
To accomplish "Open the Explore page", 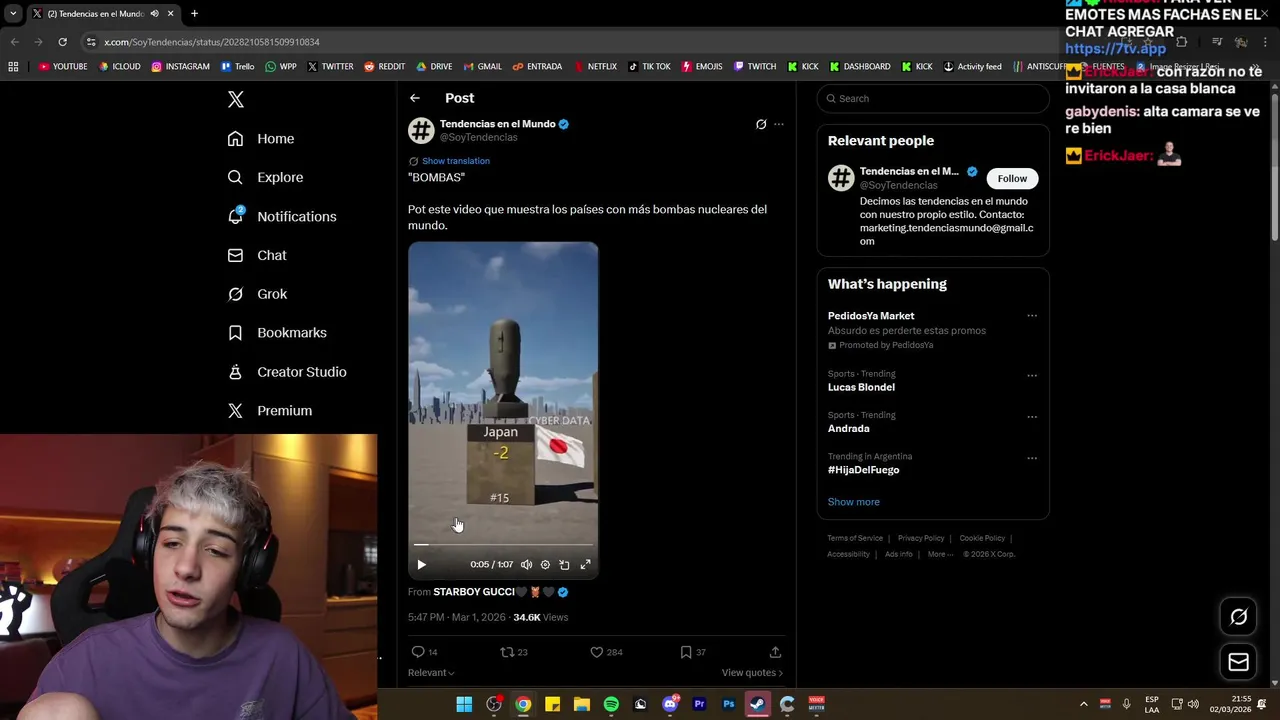I will coord(265,177).
